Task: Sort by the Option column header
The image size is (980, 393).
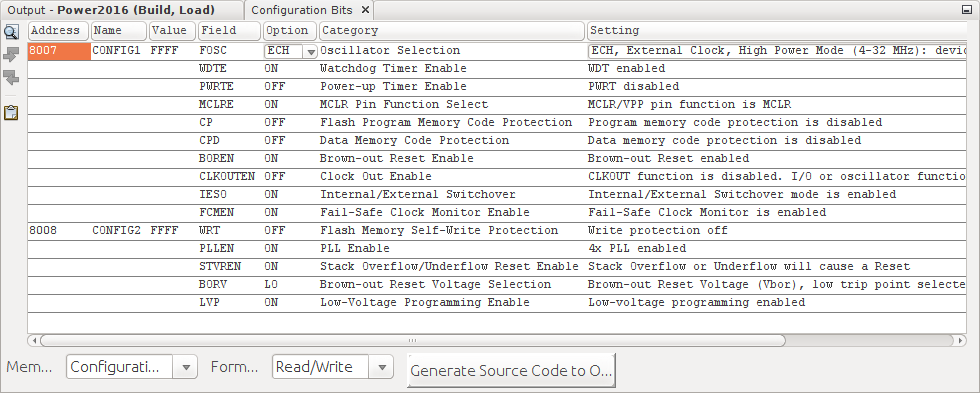Action: tap(290, 31)
